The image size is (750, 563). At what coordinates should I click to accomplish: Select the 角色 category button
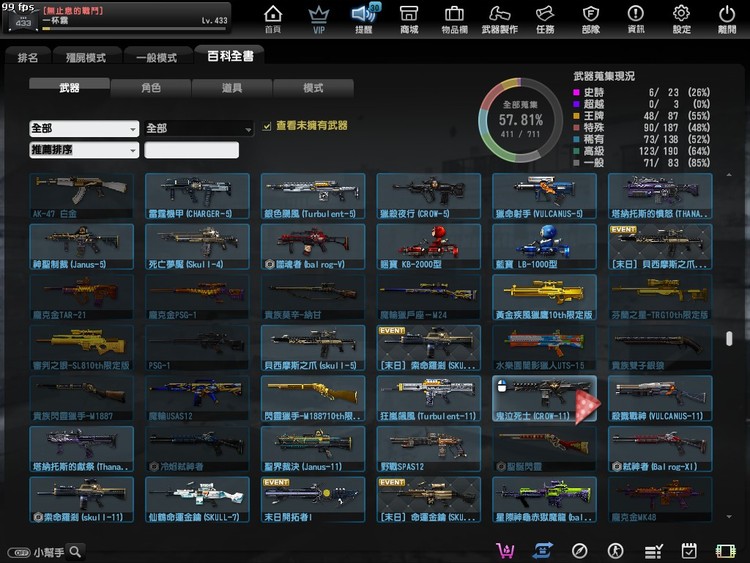tap(151, 88)
